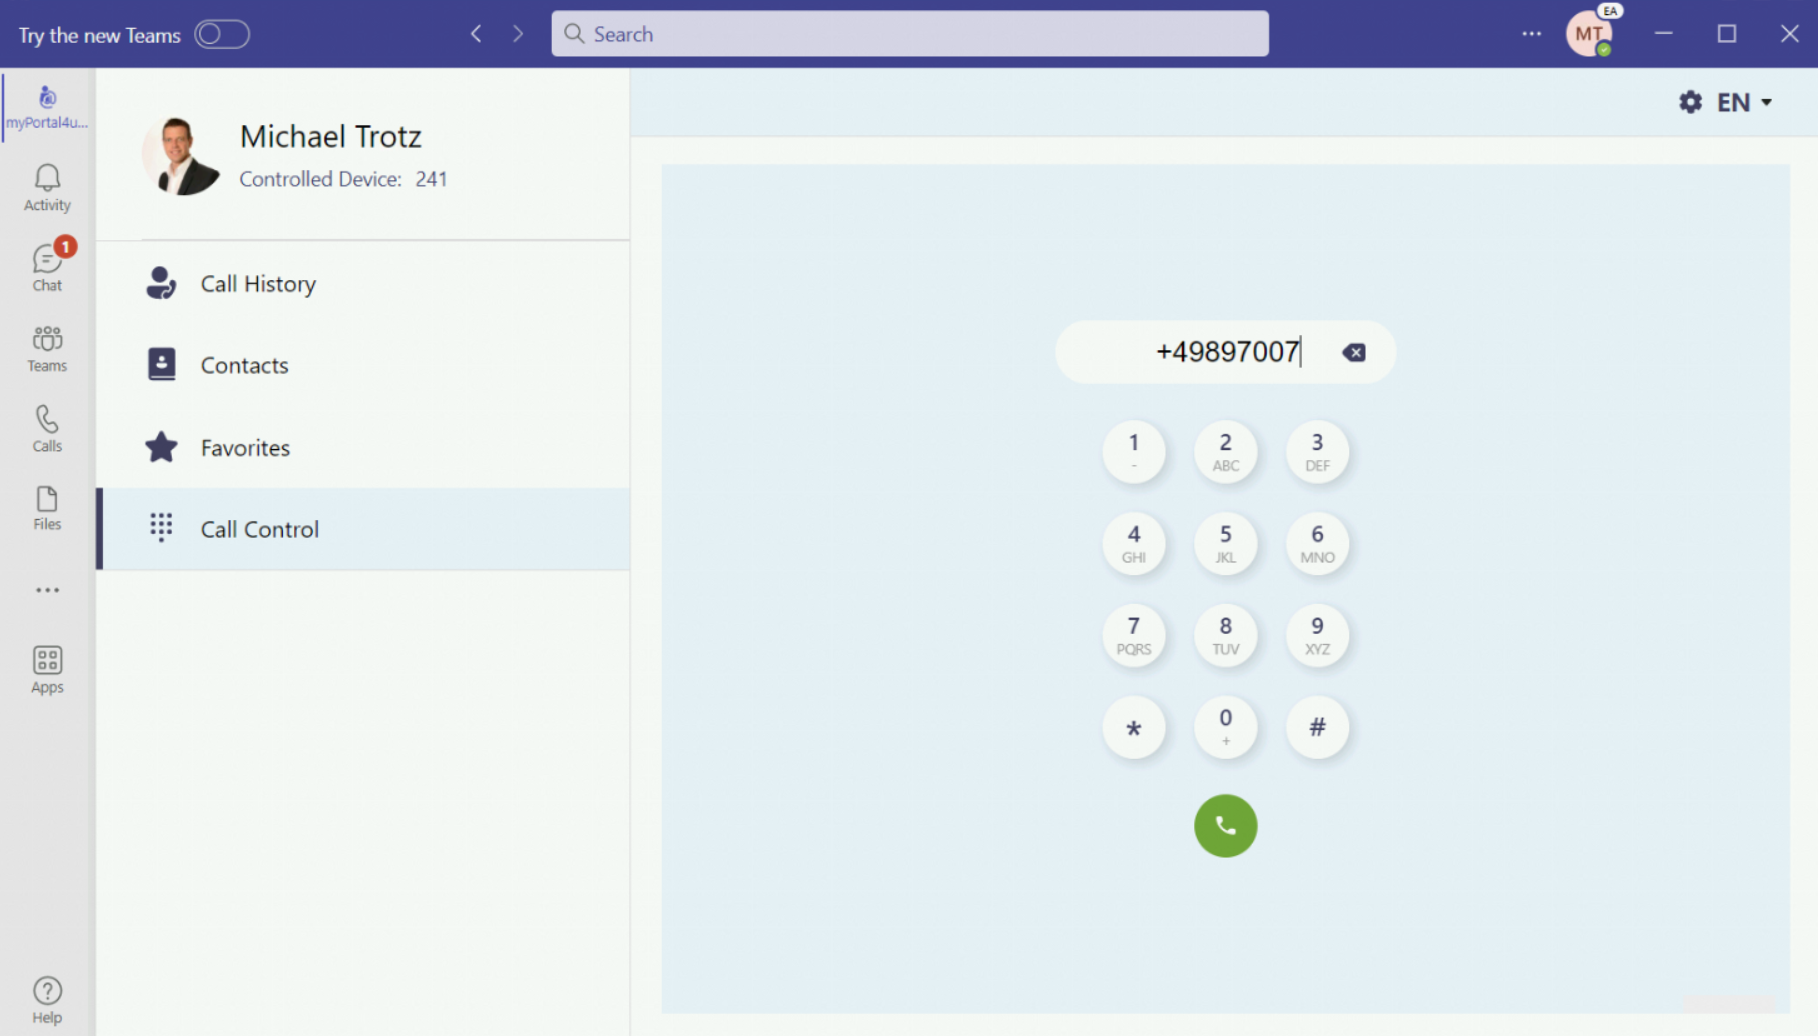Open settings gear icon
This screenshot has width=1818, height=1036.
coord(1690,102)
